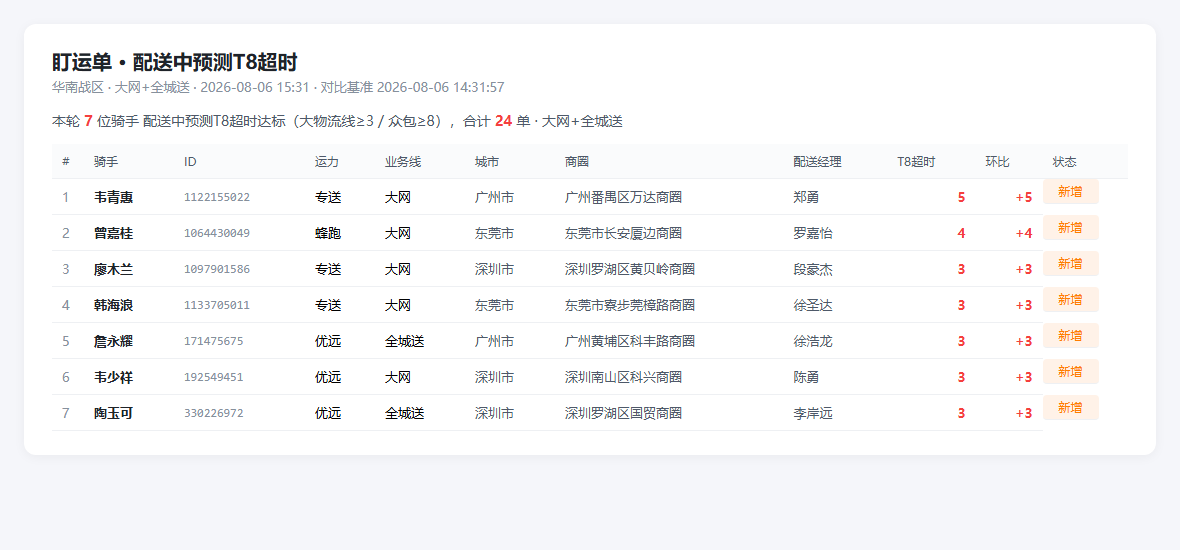Screen dimensions: 1180x550
Task: Click the 新增 status badge for 曾嘉桂
Action: pyautogui.click(x=1070, y=228)
